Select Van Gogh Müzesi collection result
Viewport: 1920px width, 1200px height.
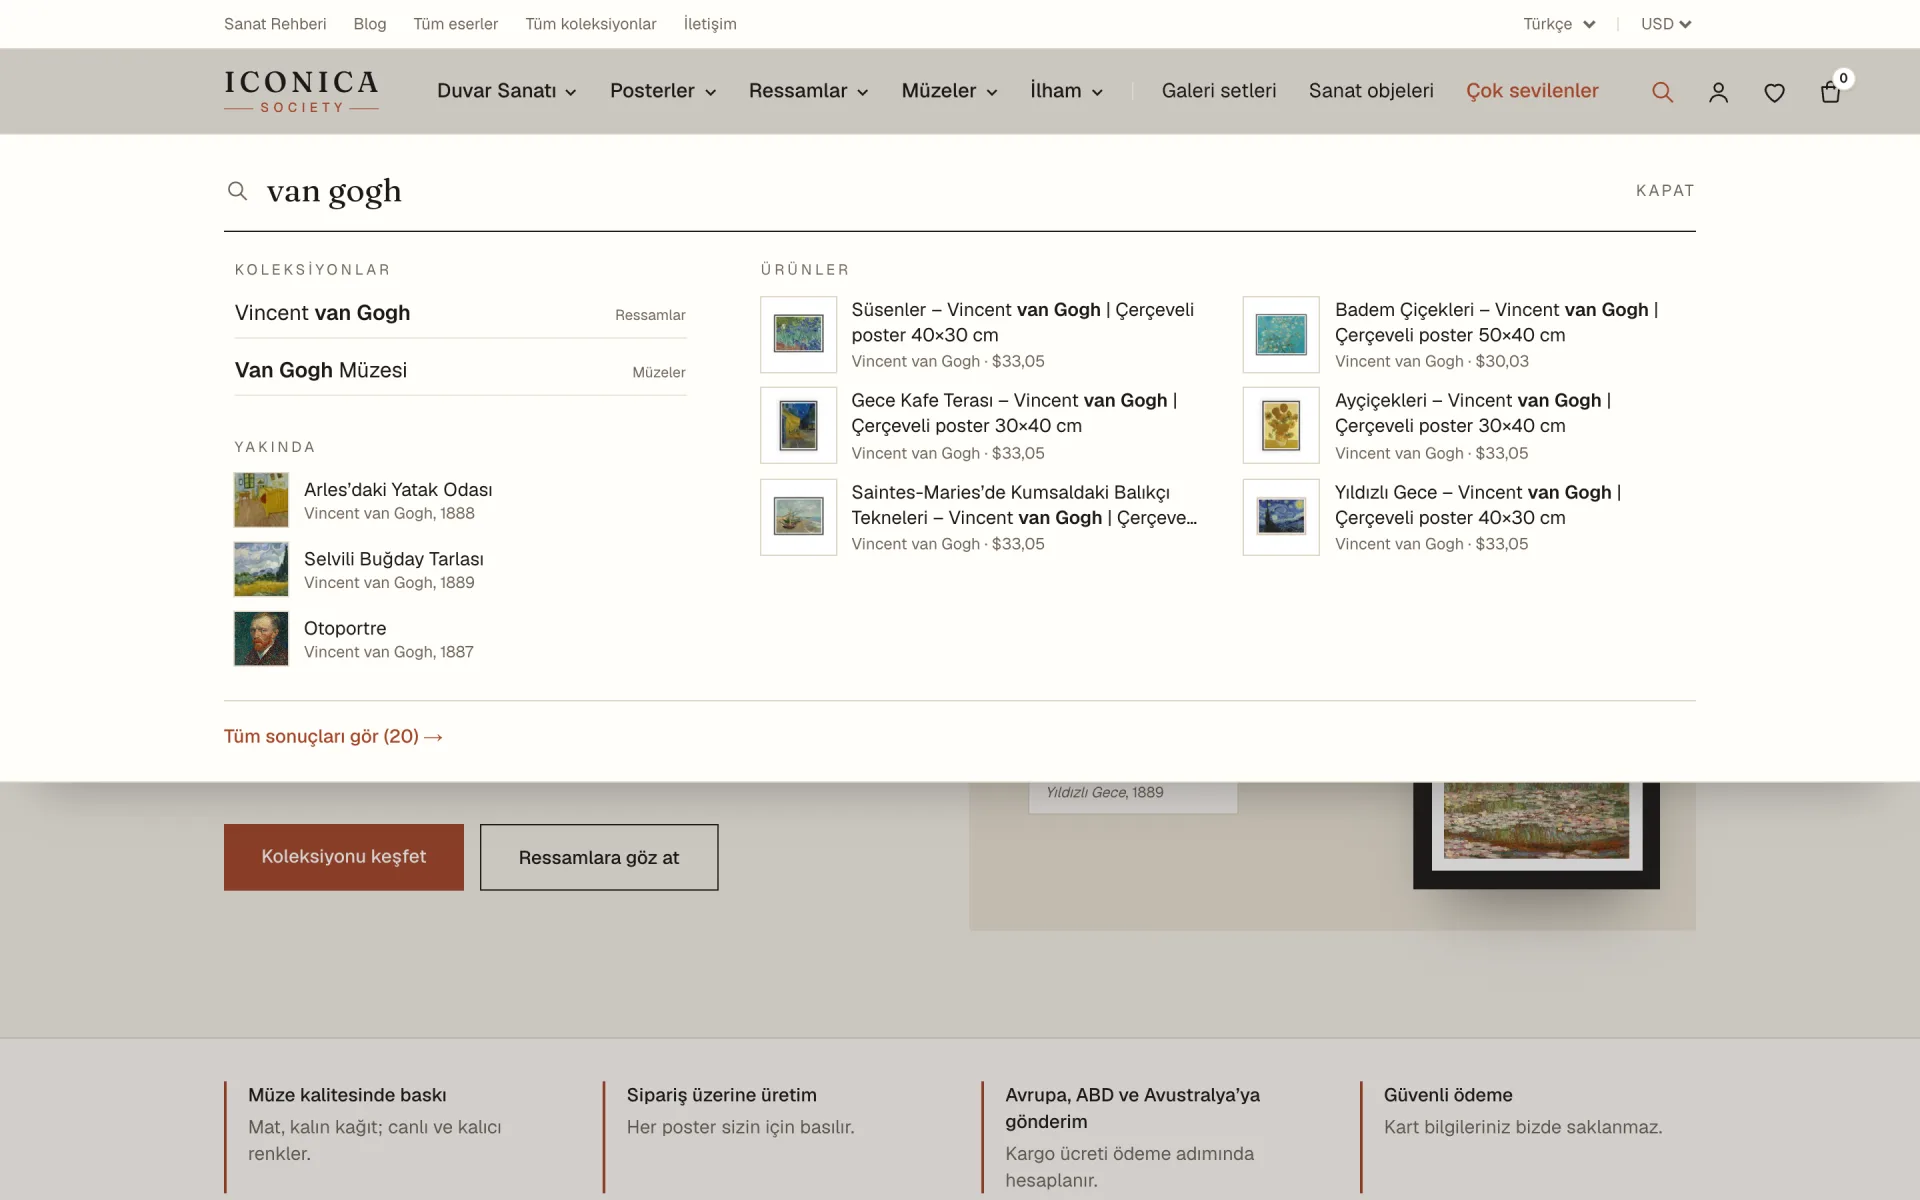tap(460, 370)
